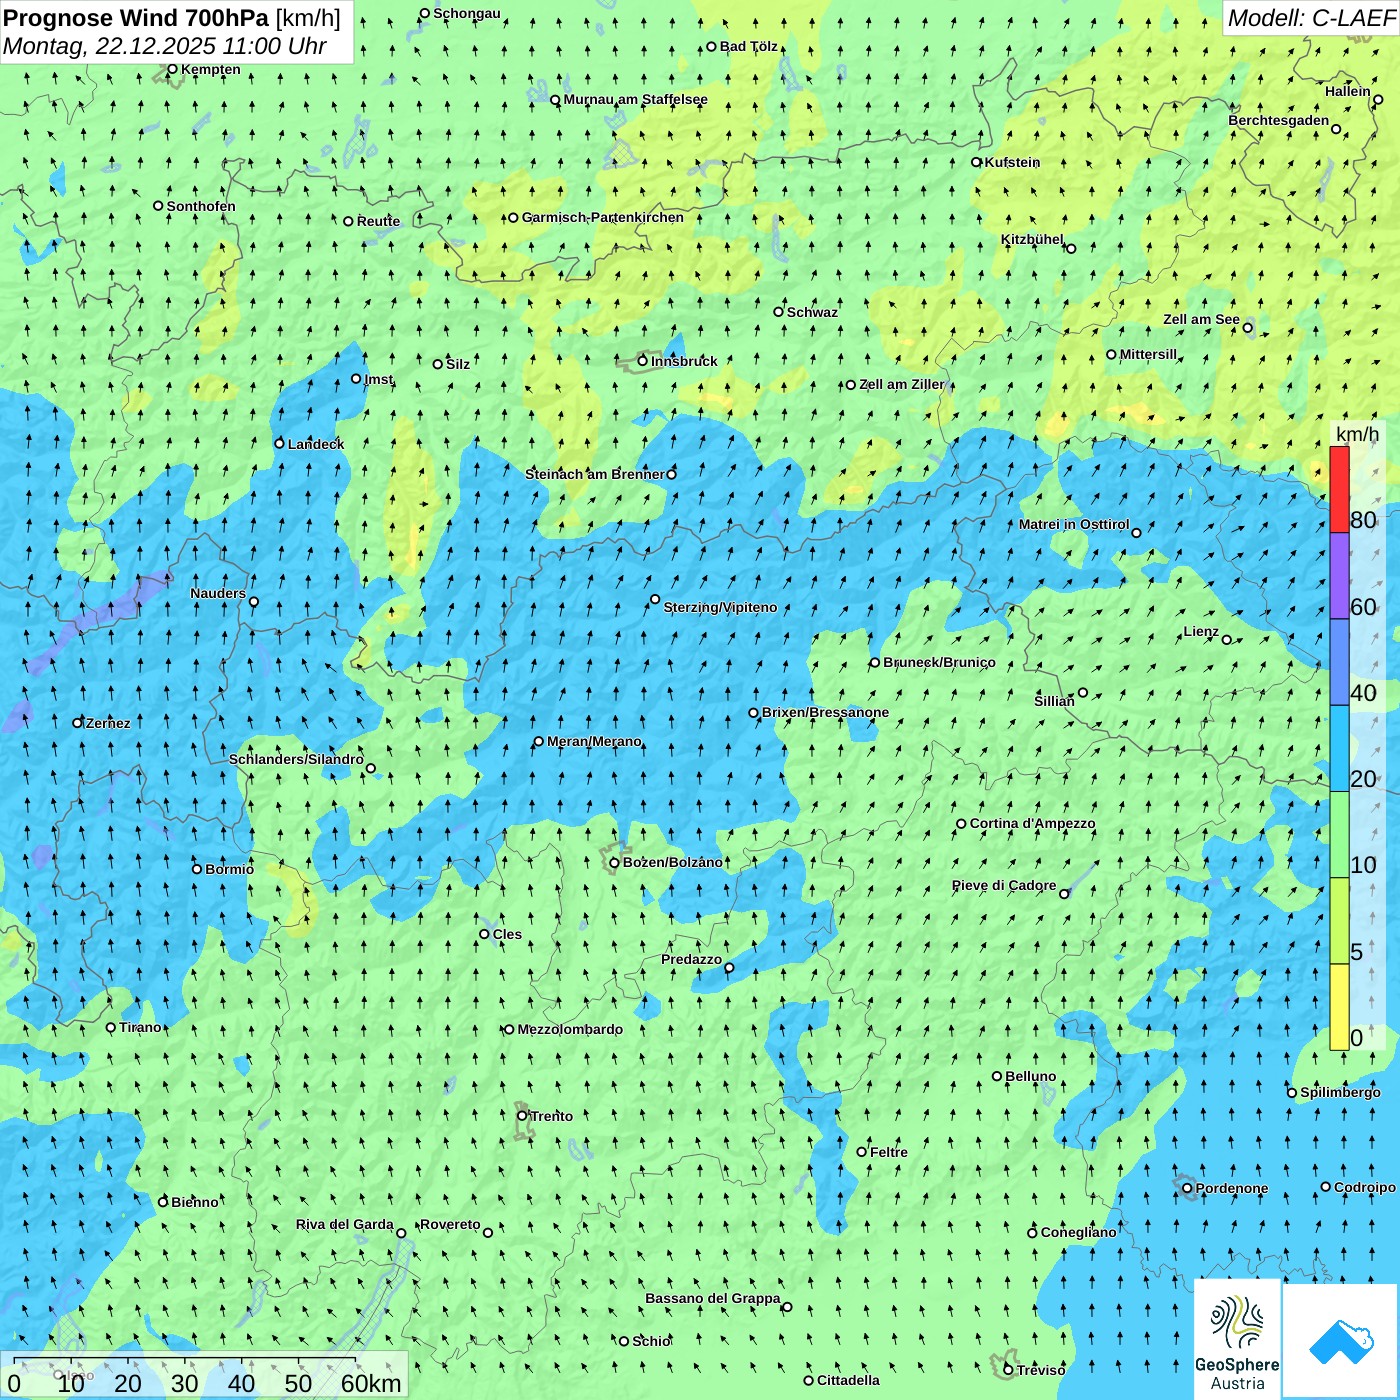Click the Kufstein location marker
The height and width of the screenshot is (1400, 1400).
(977, 162)
